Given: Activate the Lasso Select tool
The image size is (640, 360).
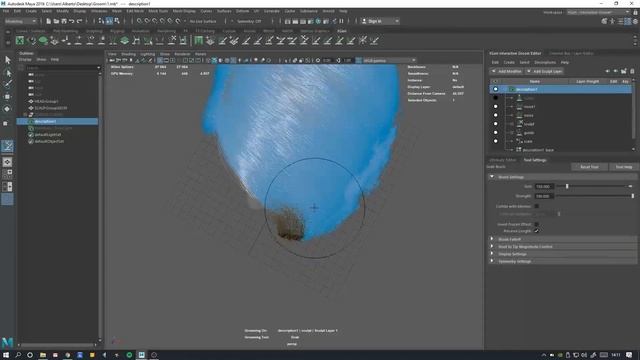Looking at the screenshot, I should (7, 73).
